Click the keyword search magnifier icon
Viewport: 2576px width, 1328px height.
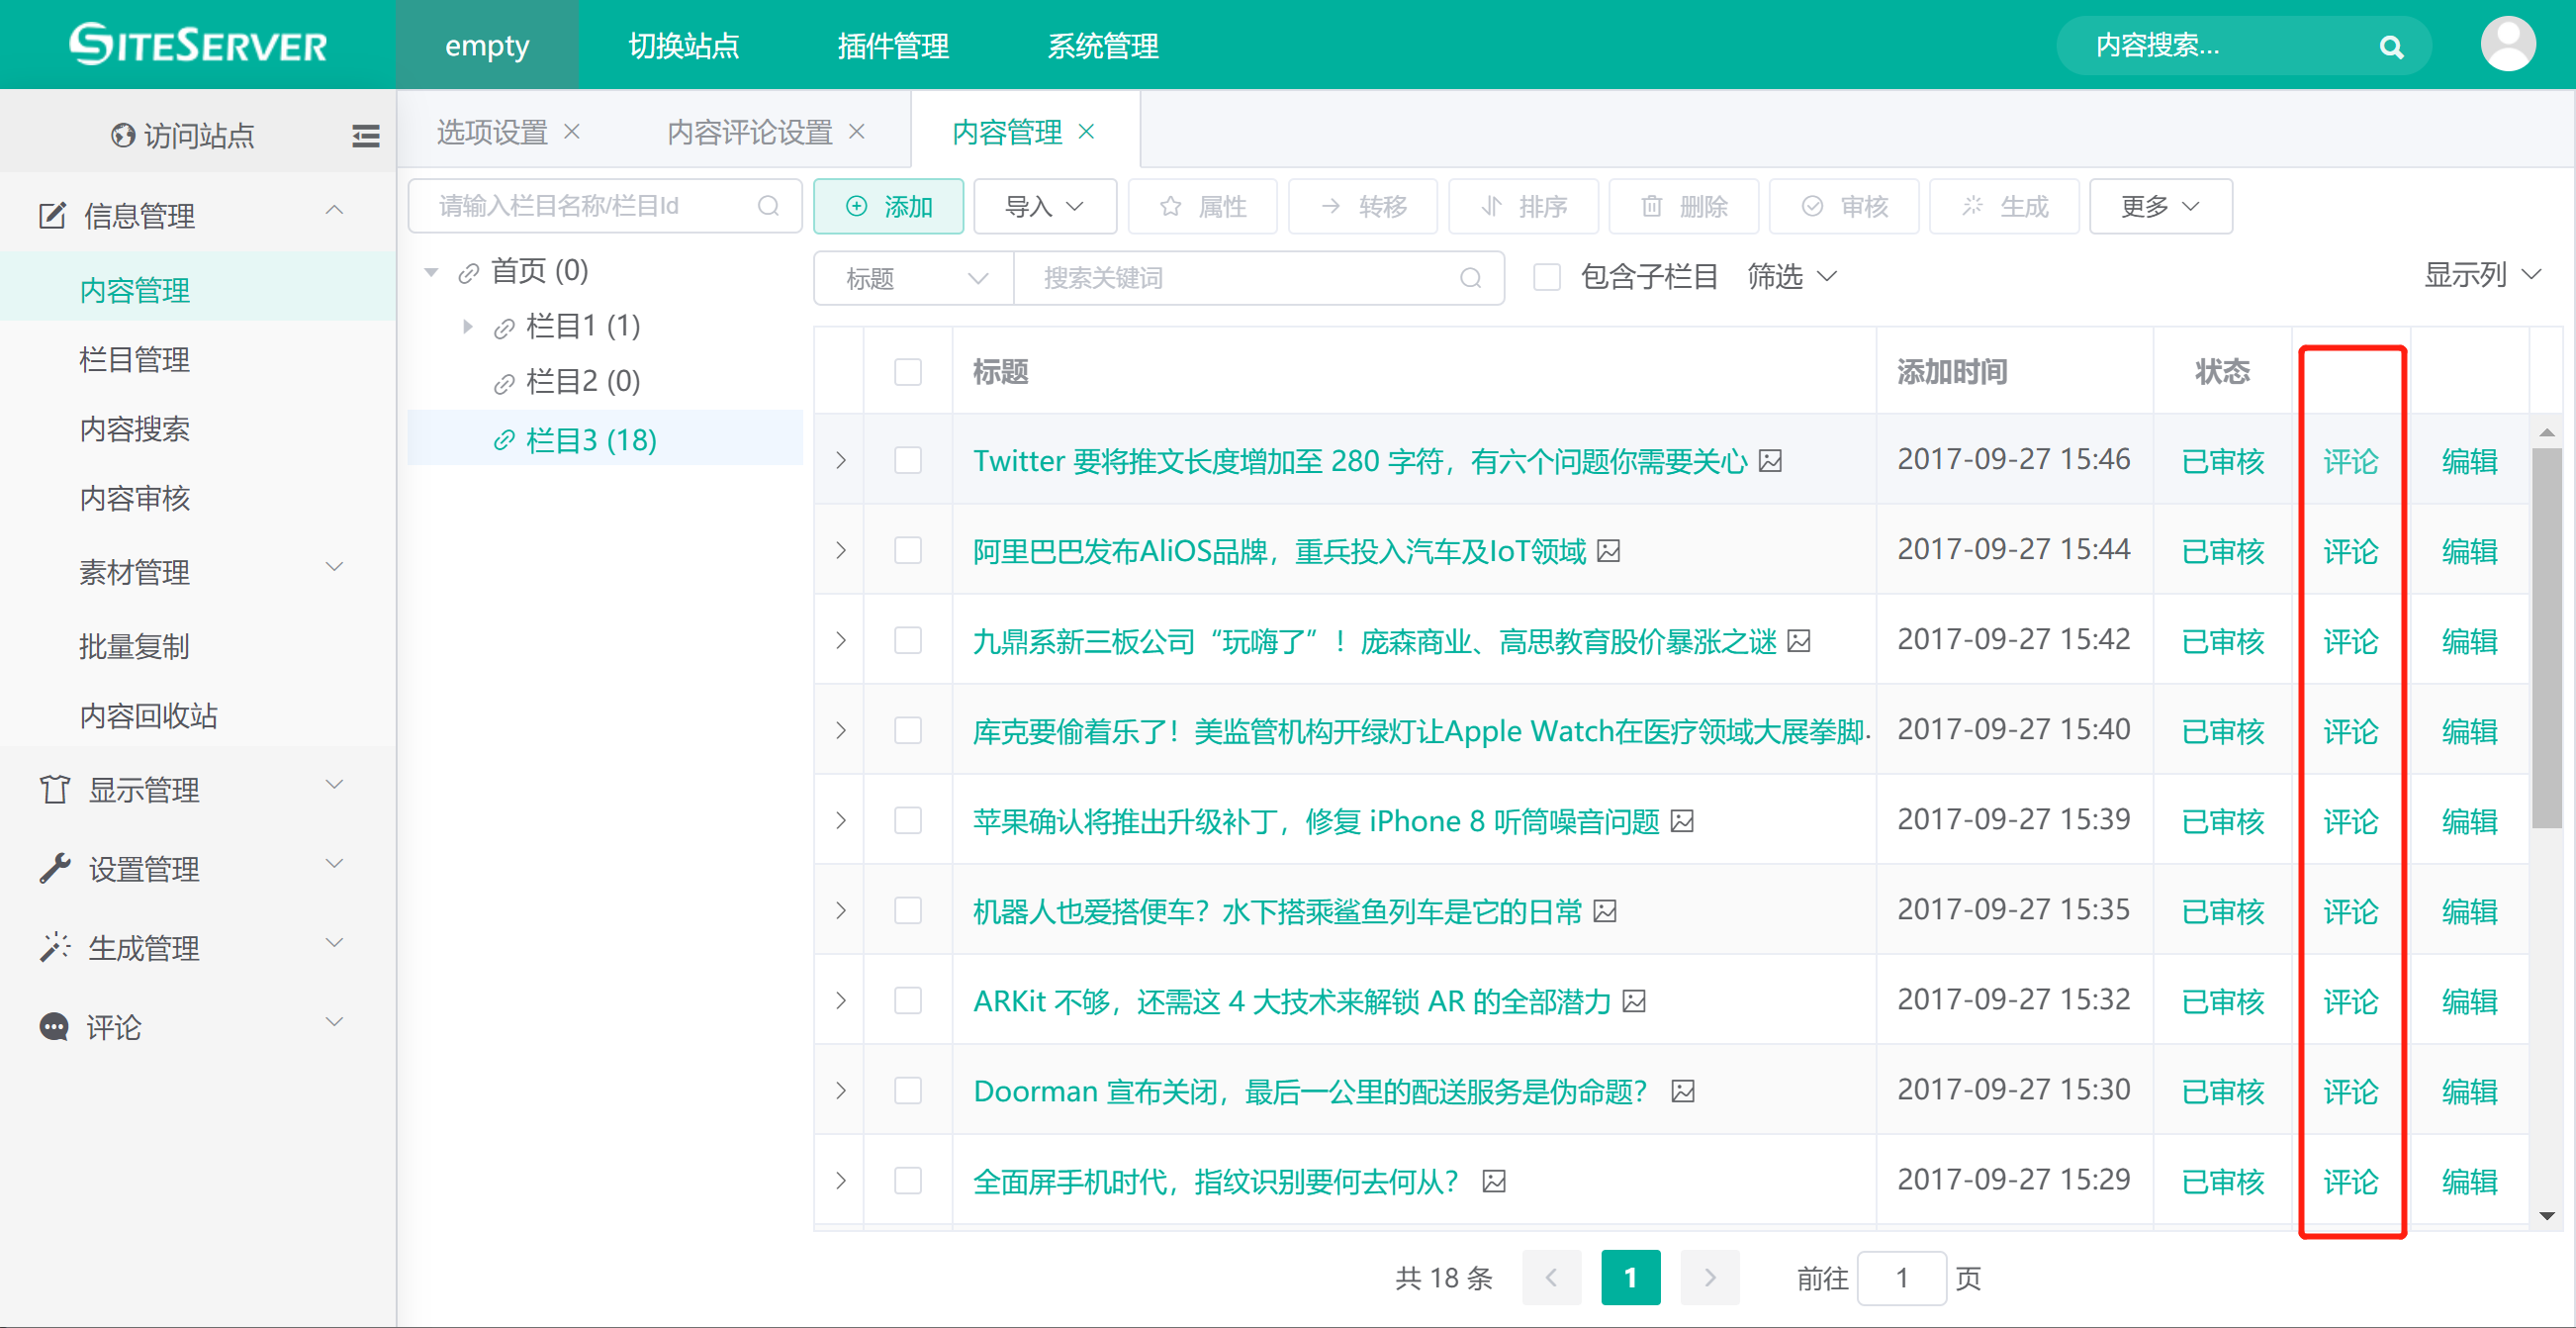click(x=1470, y=278)
